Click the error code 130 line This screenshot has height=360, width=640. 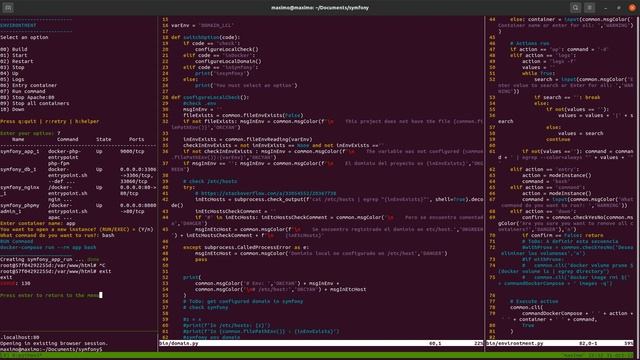coord(15,283)
